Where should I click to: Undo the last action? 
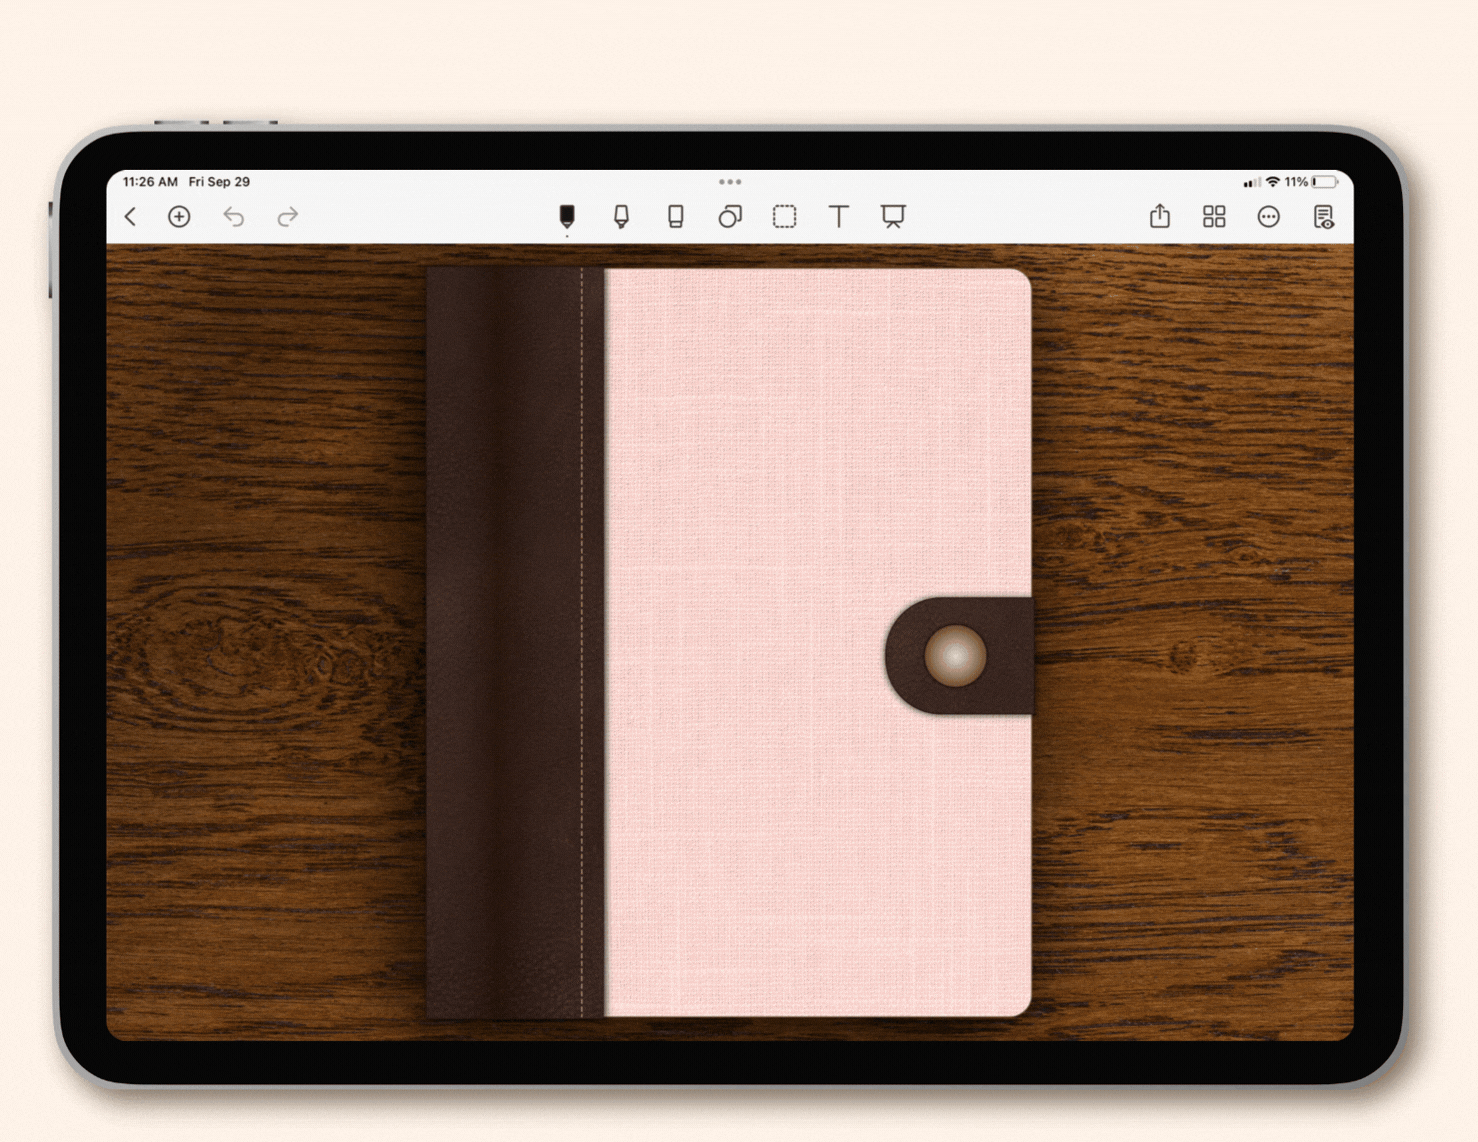[x=233, y=216]
